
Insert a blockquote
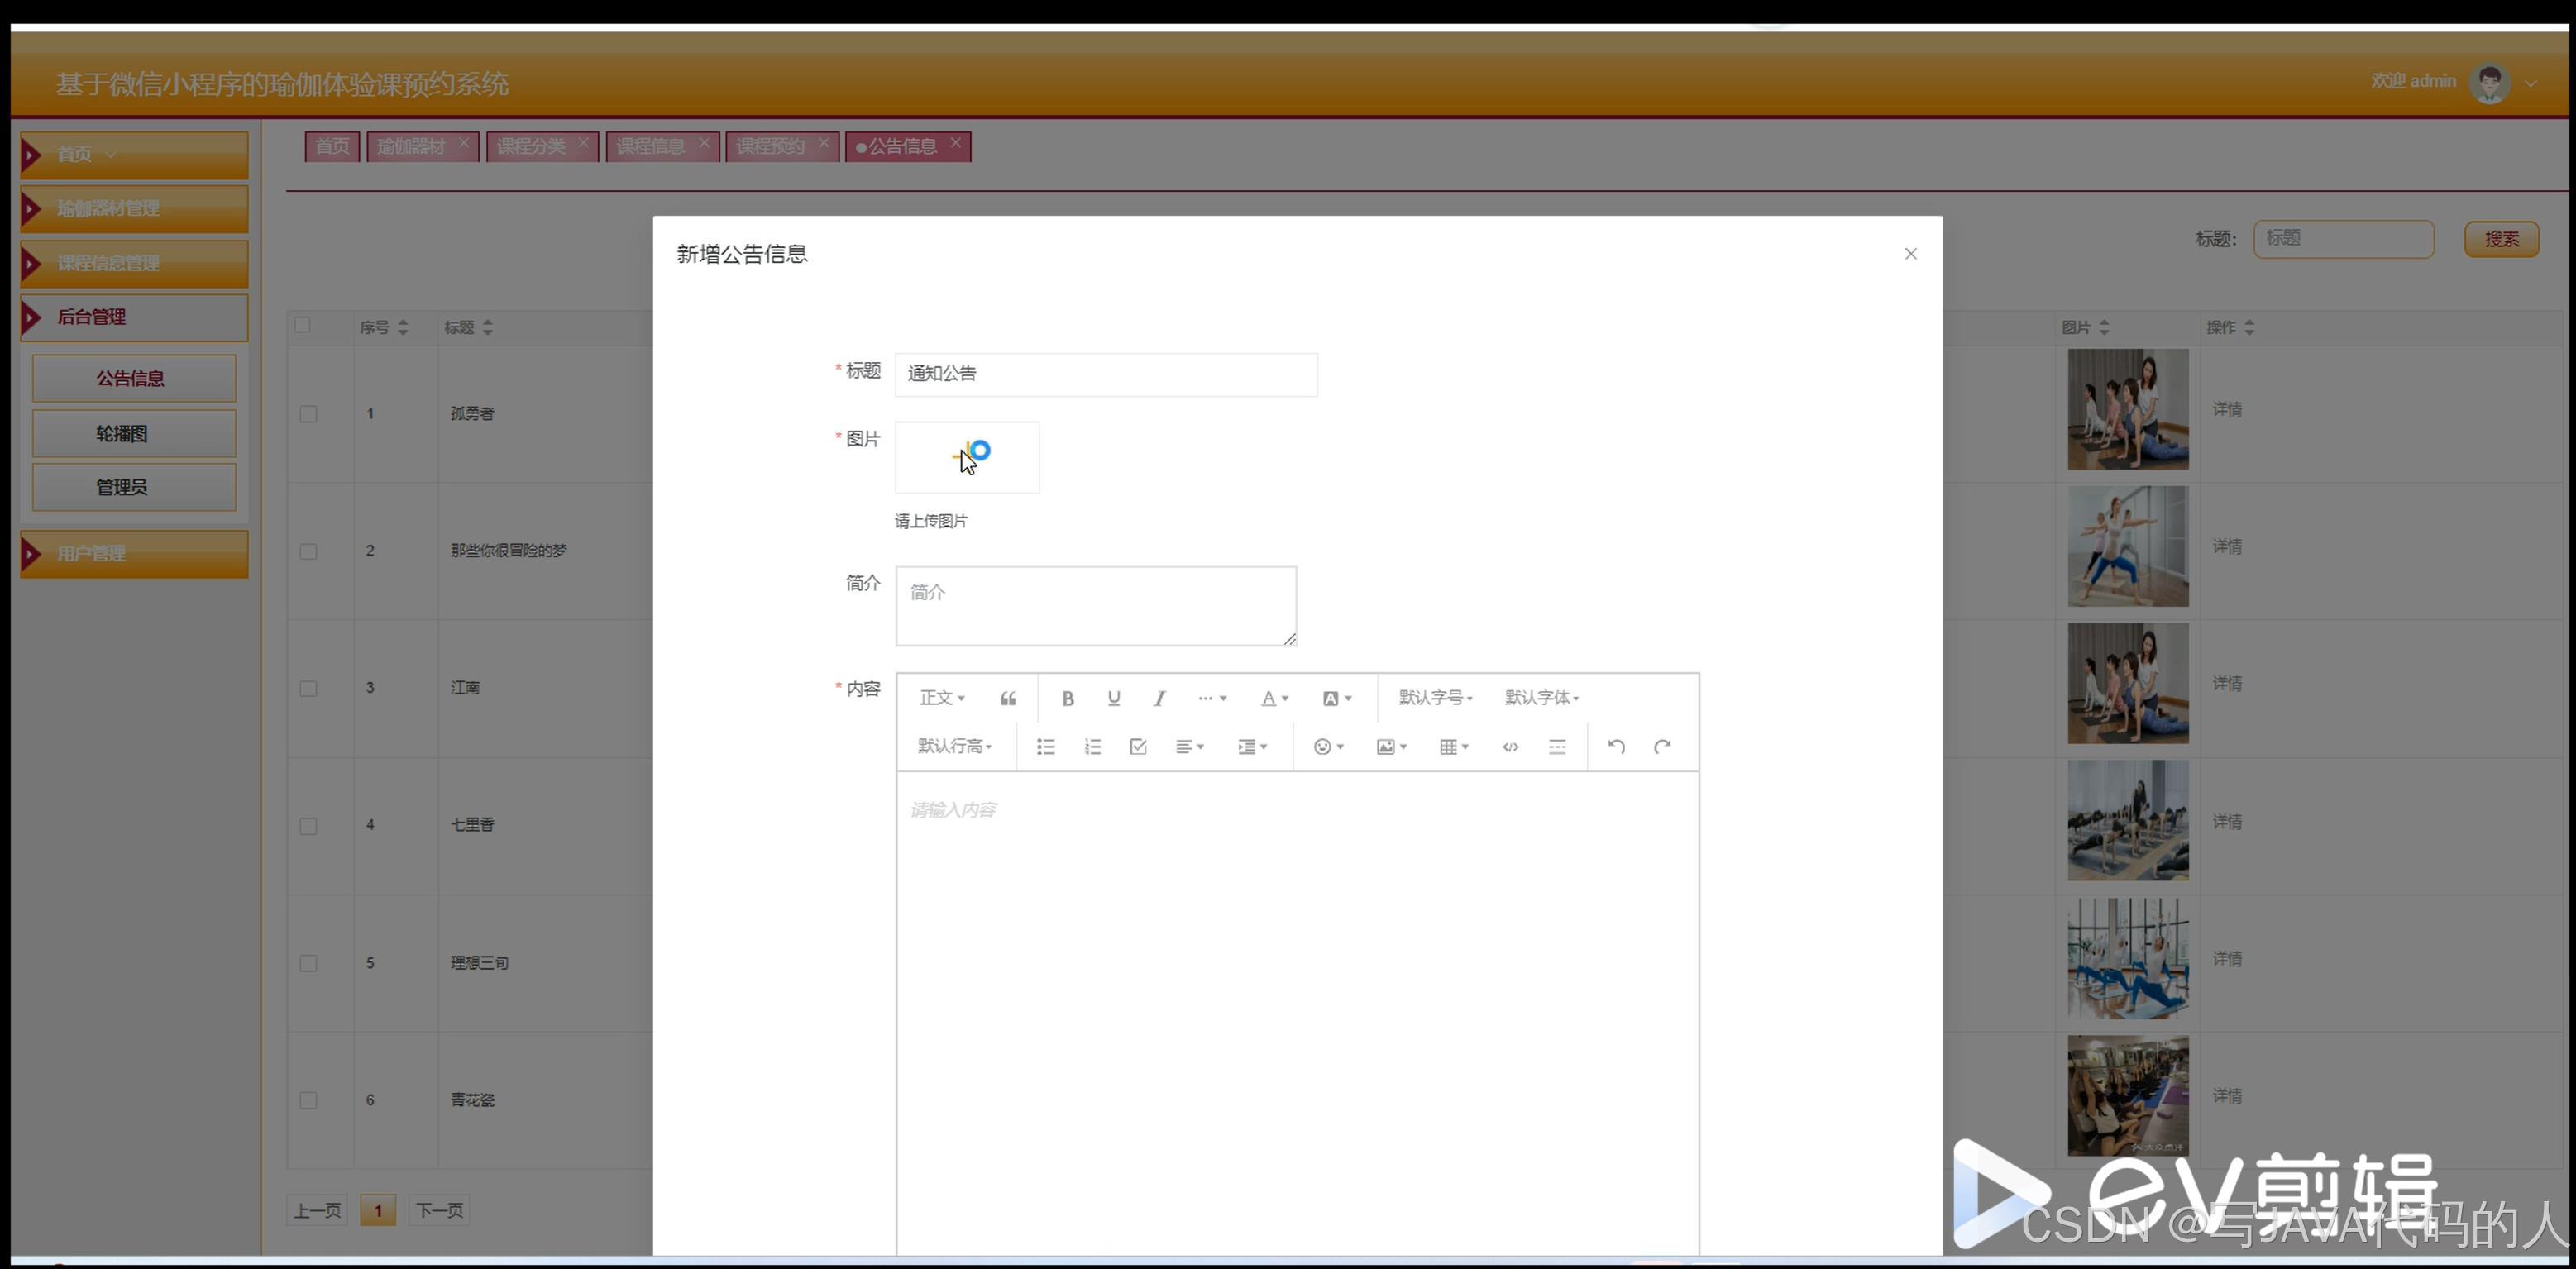click(x=1008, y=698)
